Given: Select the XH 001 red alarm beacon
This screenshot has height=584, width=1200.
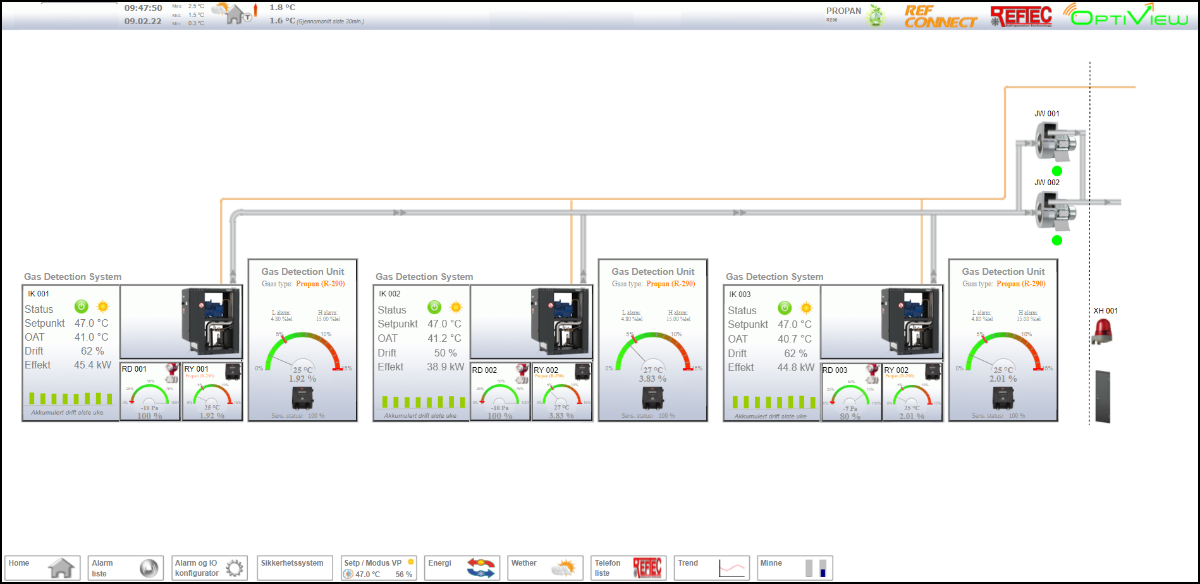Looking at the screenshot, I should (x=1102, y=332).
